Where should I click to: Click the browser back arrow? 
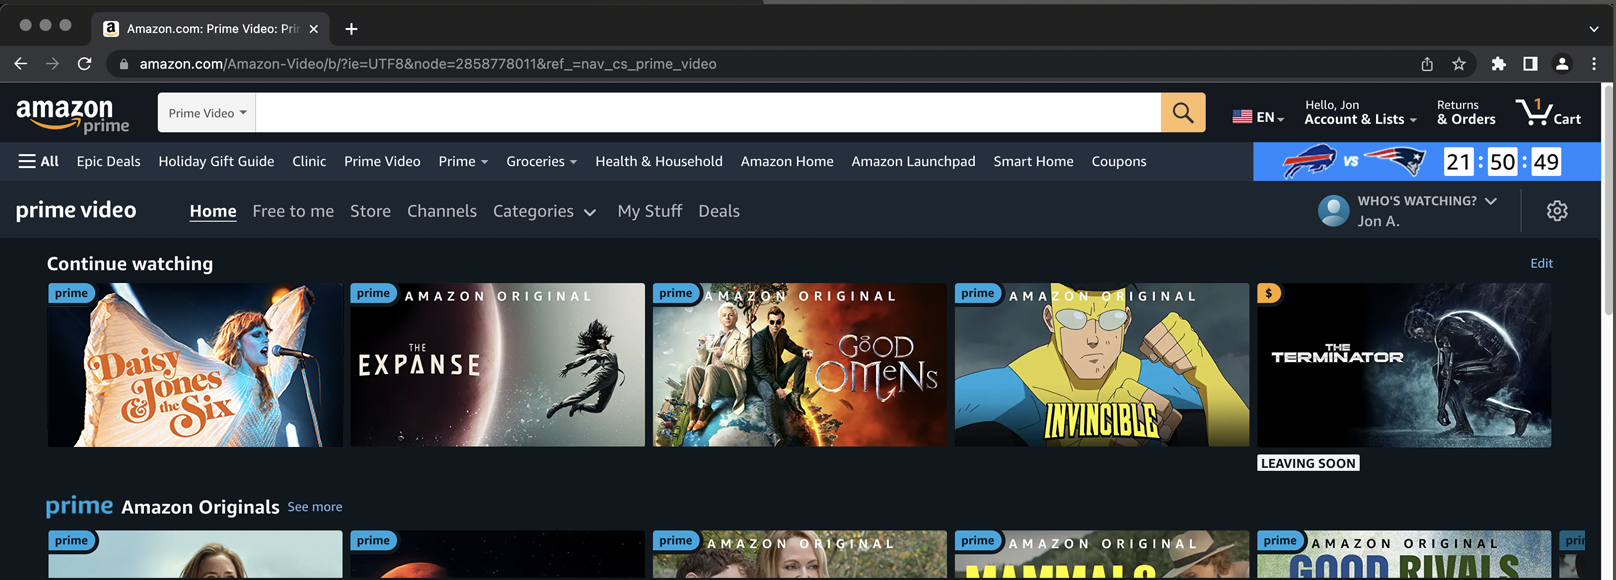coord(20,63)
